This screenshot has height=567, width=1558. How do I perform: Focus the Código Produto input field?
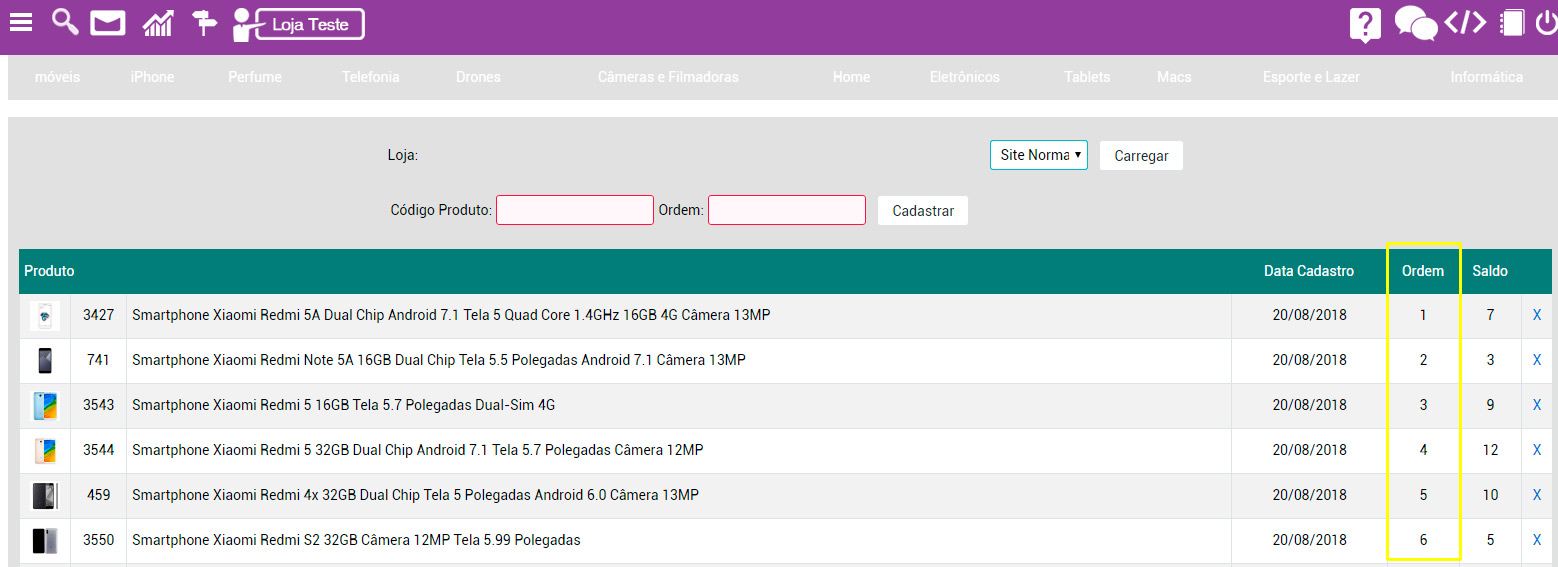pyautogui.click(x=575, y=210)
